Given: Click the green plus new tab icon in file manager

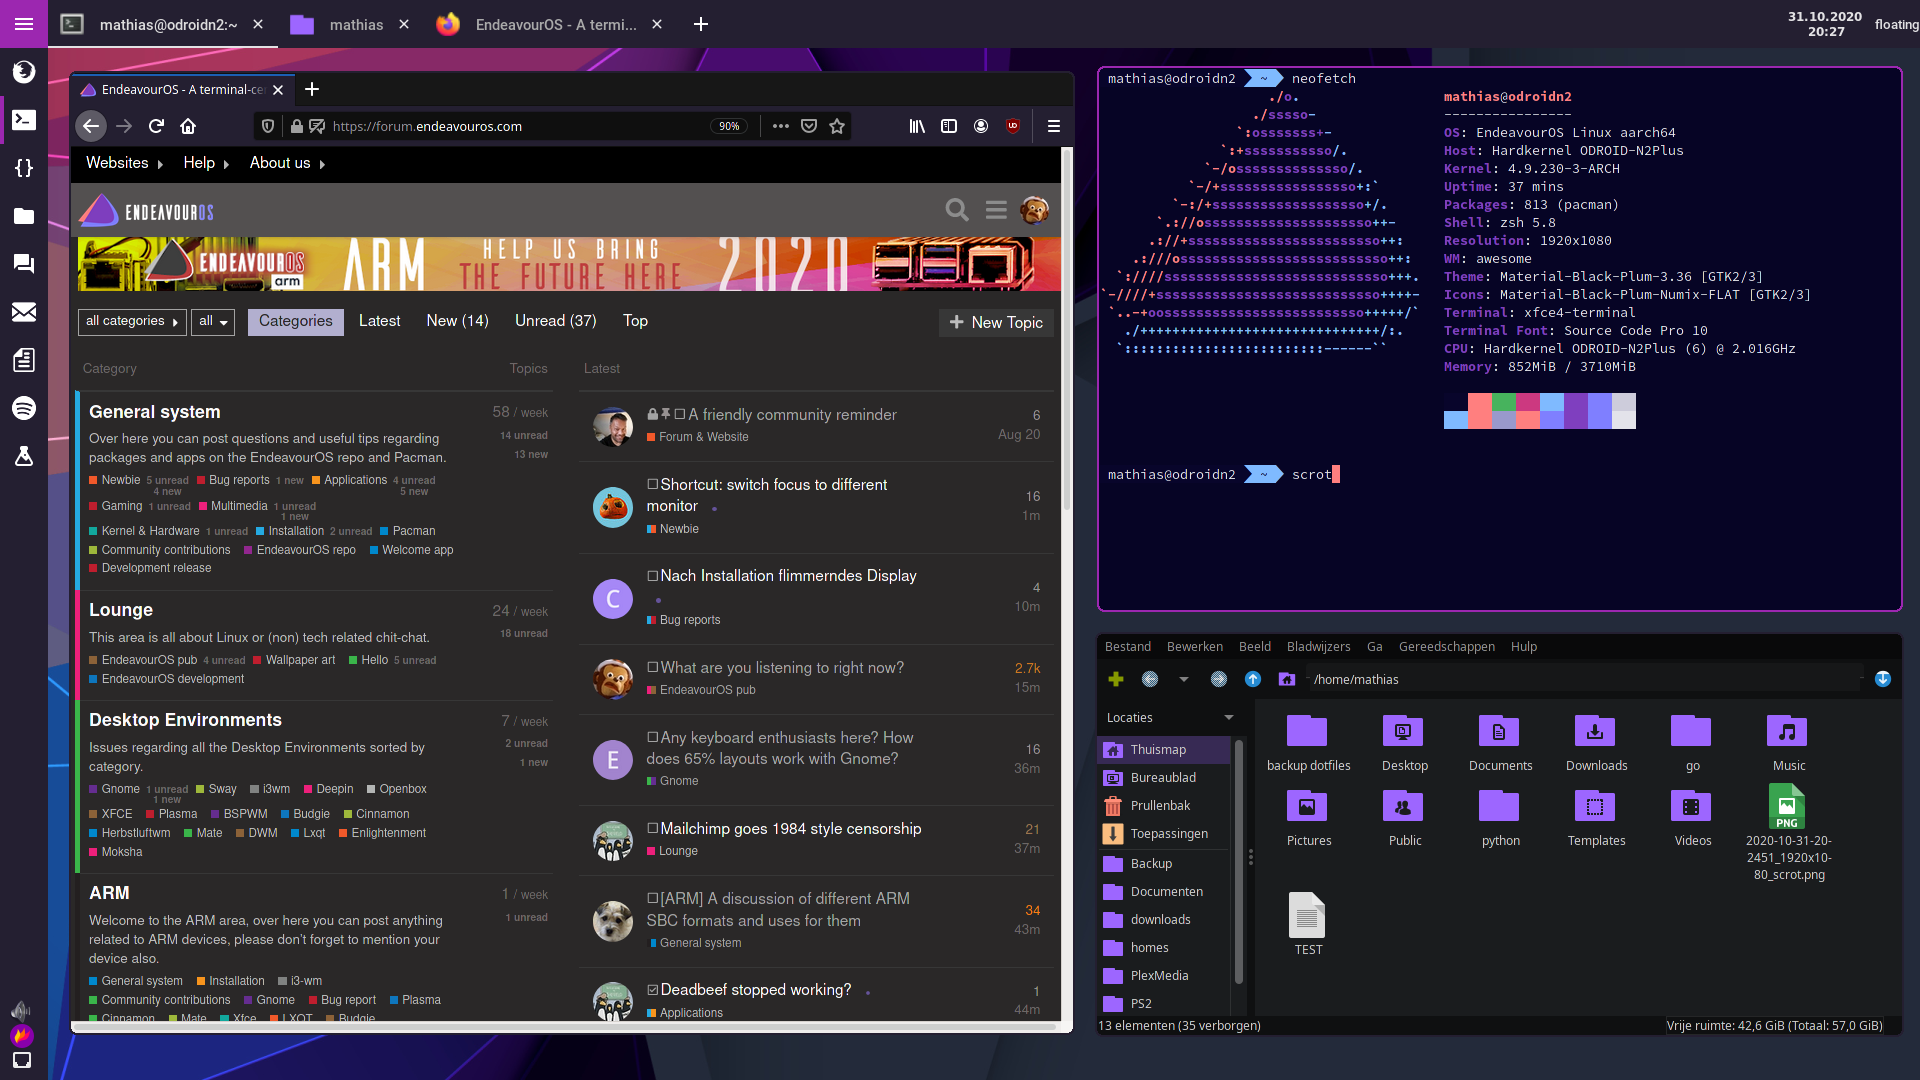Looking at the screenshot, I should [x=1116, y=679].
